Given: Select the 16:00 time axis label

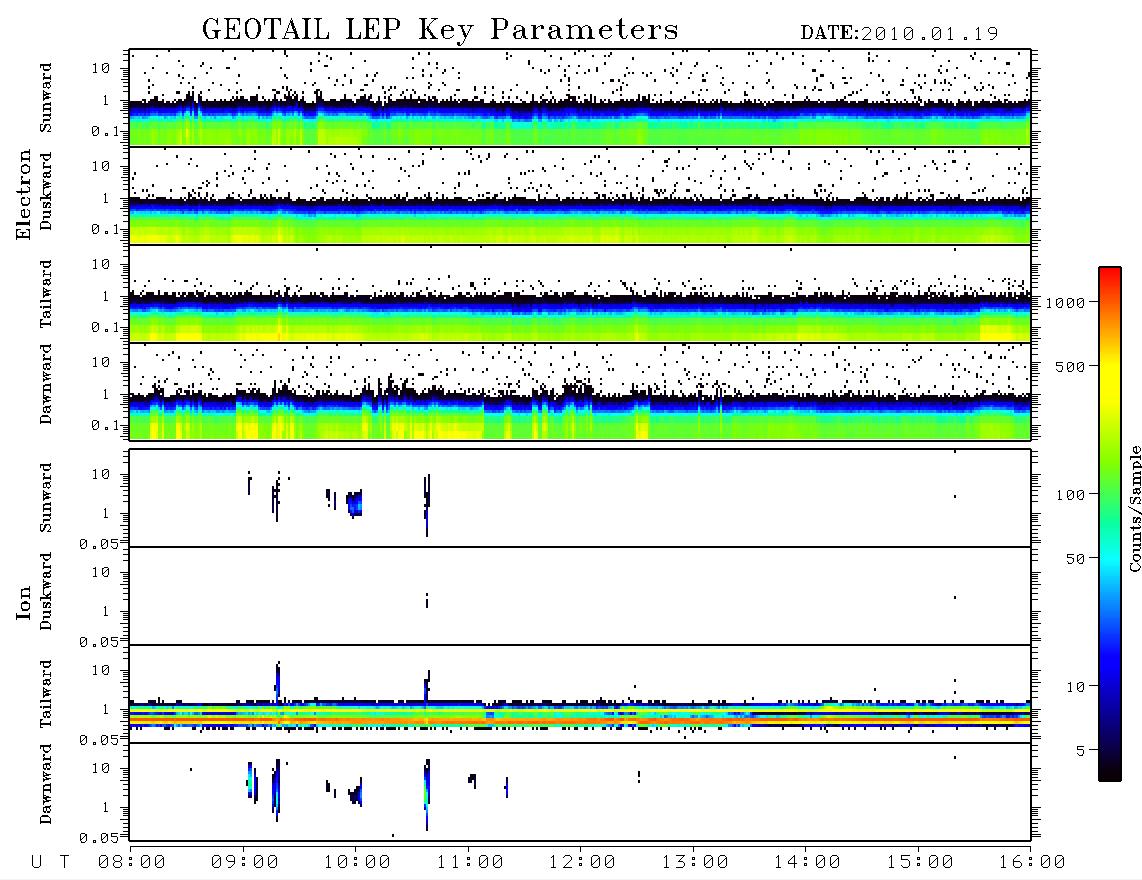Looking at the screenshot, I should (x=1032, y=862).
